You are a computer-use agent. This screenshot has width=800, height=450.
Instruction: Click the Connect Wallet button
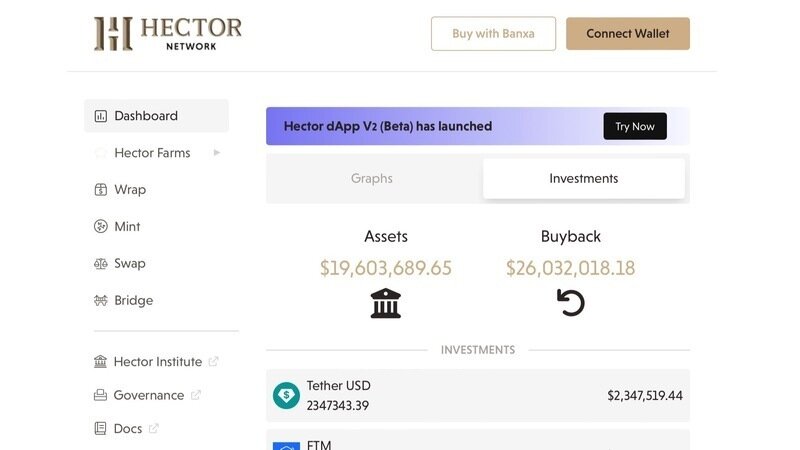628,34
